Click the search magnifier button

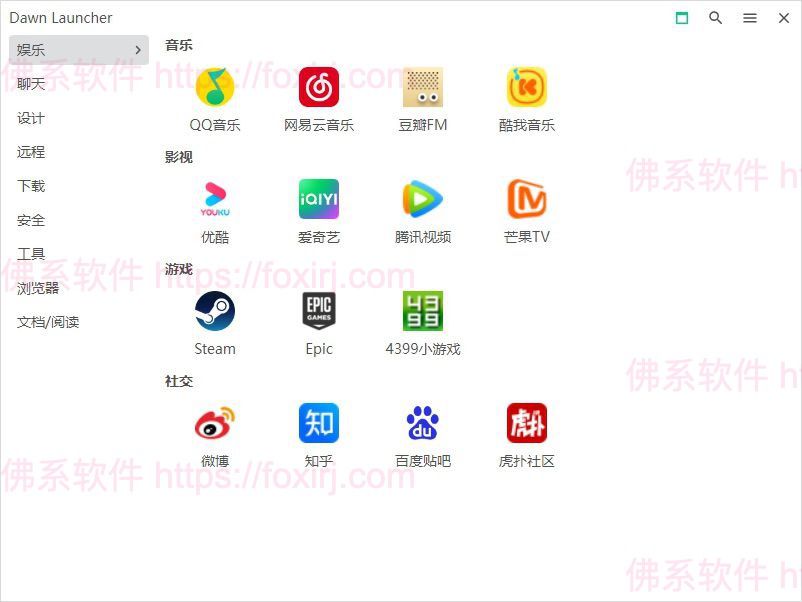point(716,18)
